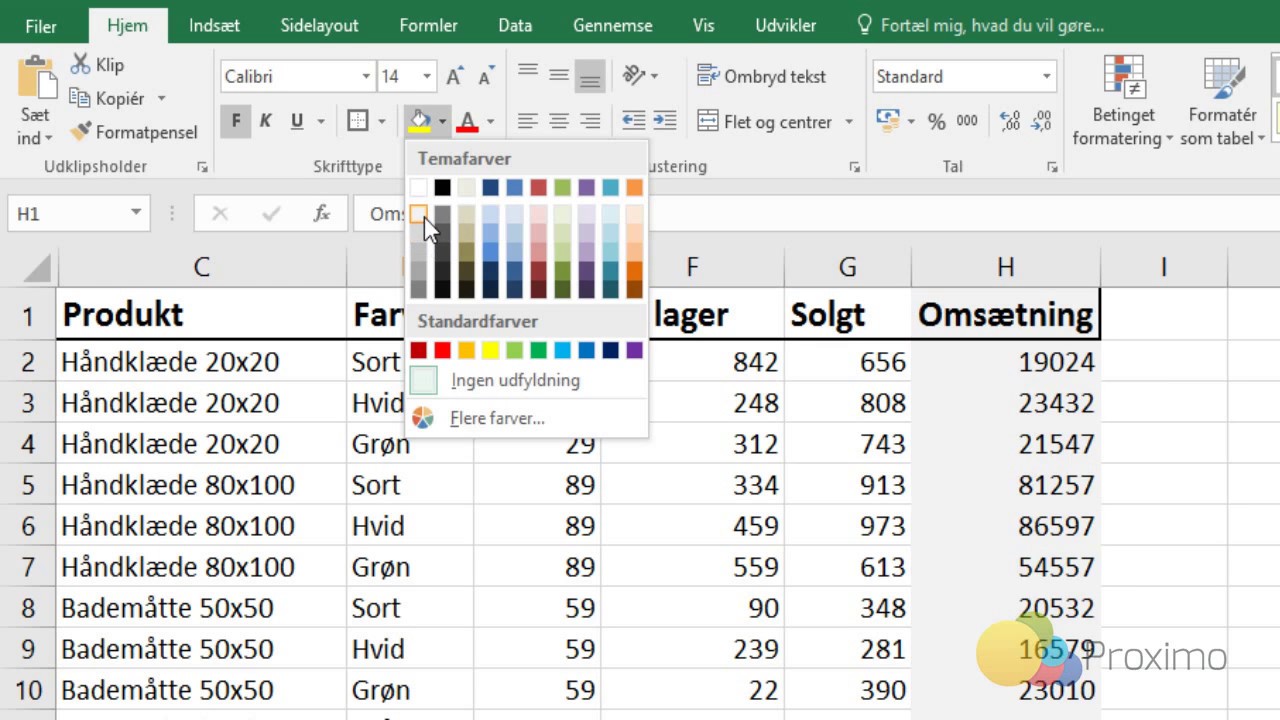Click the insert function fx icon
Image resolution: width=1280 pixels, height=720 pixels.
pos(322,213)
